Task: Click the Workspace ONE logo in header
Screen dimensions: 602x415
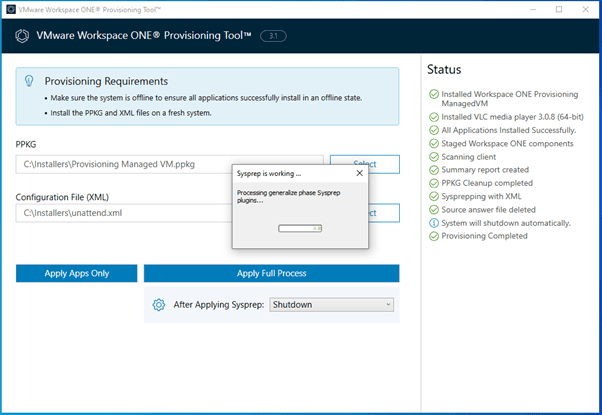Action: point(22,36)
